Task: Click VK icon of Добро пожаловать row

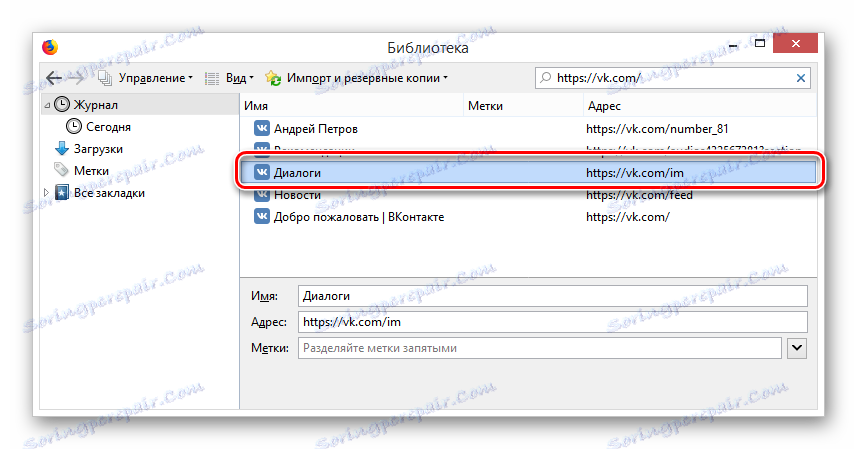Action: (262, 217)
